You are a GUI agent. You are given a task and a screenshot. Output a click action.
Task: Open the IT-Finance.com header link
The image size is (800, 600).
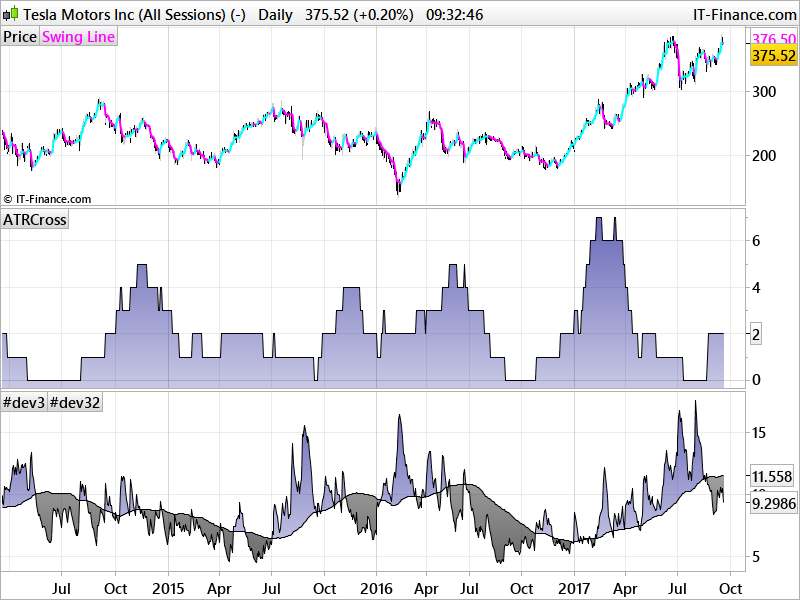point(745,14)
